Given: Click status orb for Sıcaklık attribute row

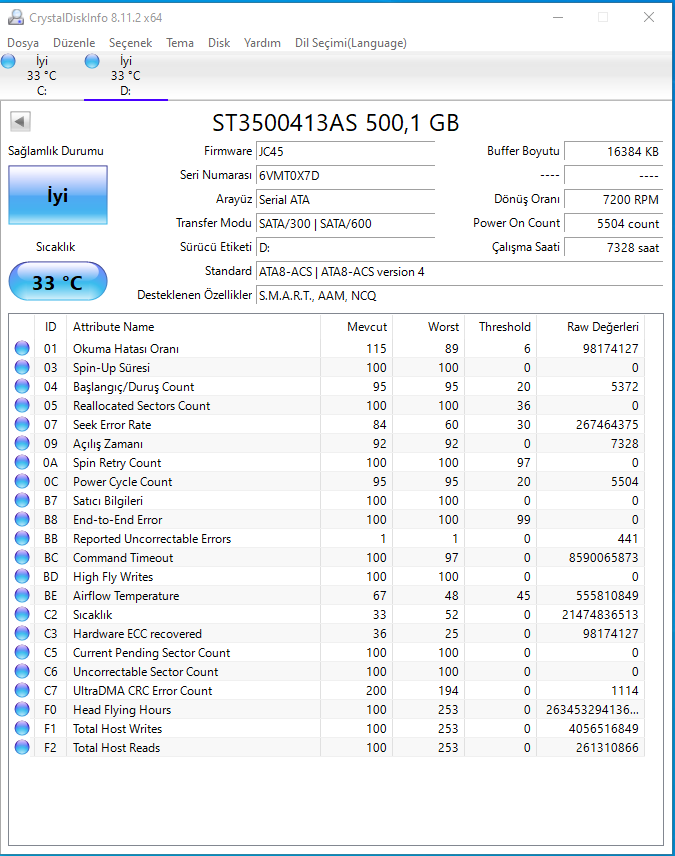Looking at the screenshot, I should click(22, 615).
